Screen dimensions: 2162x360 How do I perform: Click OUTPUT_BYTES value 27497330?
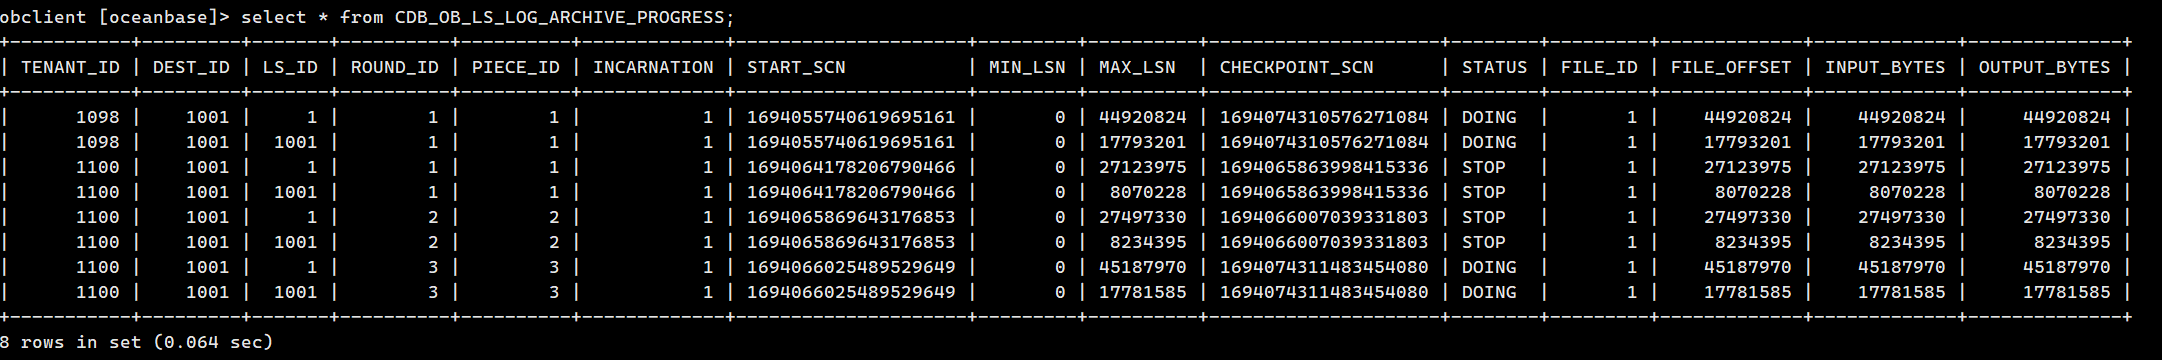[x=2067, y=217]
